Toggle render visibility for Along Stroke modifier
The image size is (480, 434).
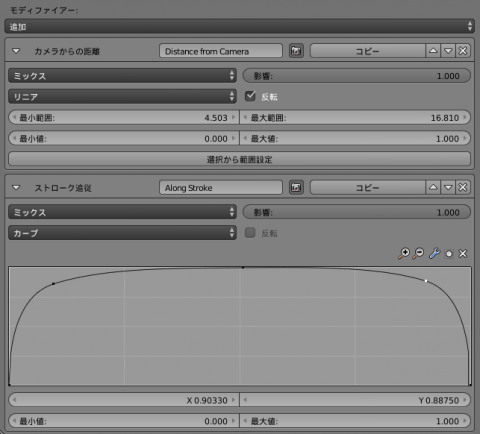(x=296, y=187)
